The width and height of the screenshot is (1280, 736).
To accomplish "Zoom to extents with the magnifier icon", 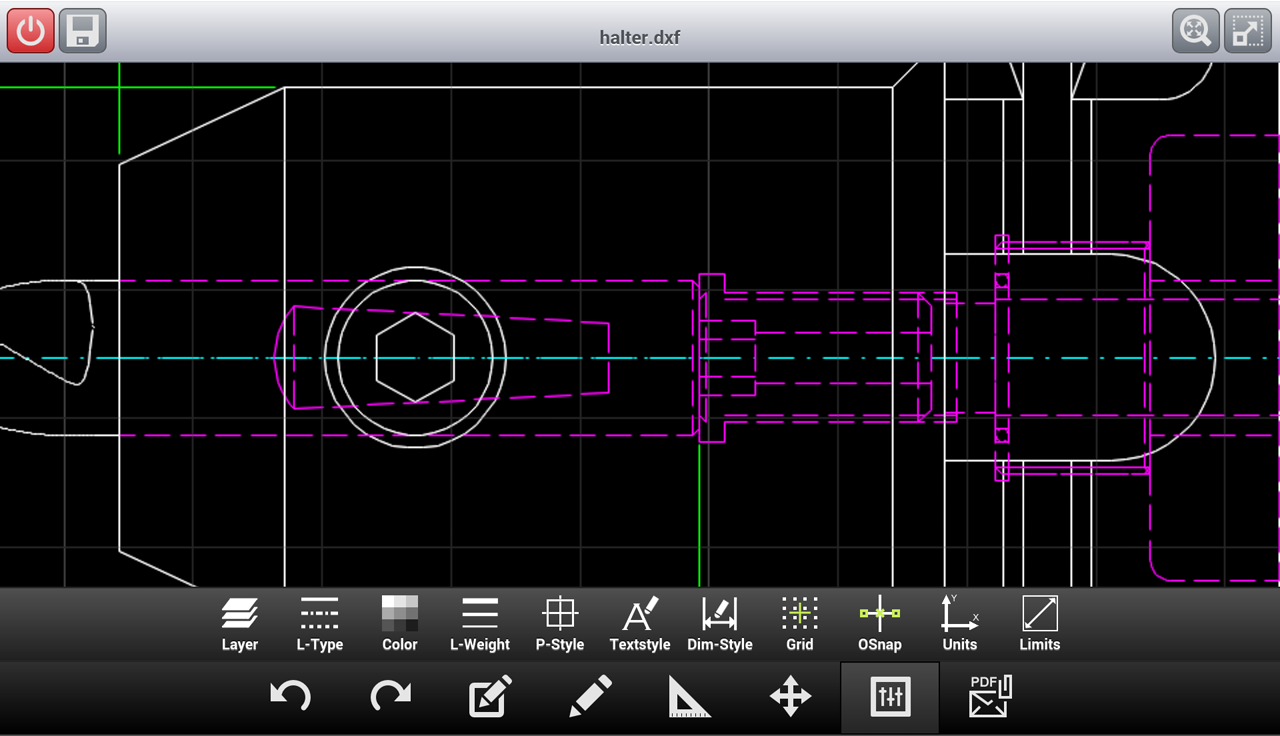I will coord(1196,31).
